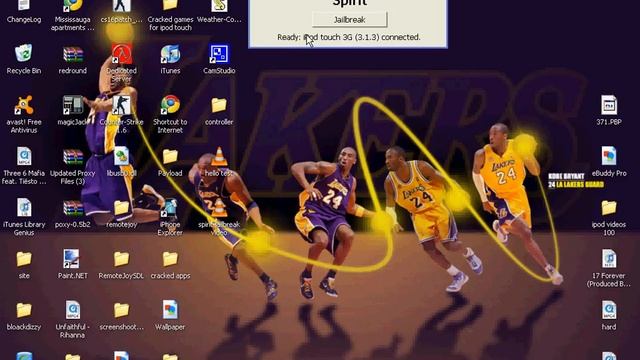Screen dimensions: 640x360
Task: Open the ipod videos 100 folder
Action: (x=609, y=208)
